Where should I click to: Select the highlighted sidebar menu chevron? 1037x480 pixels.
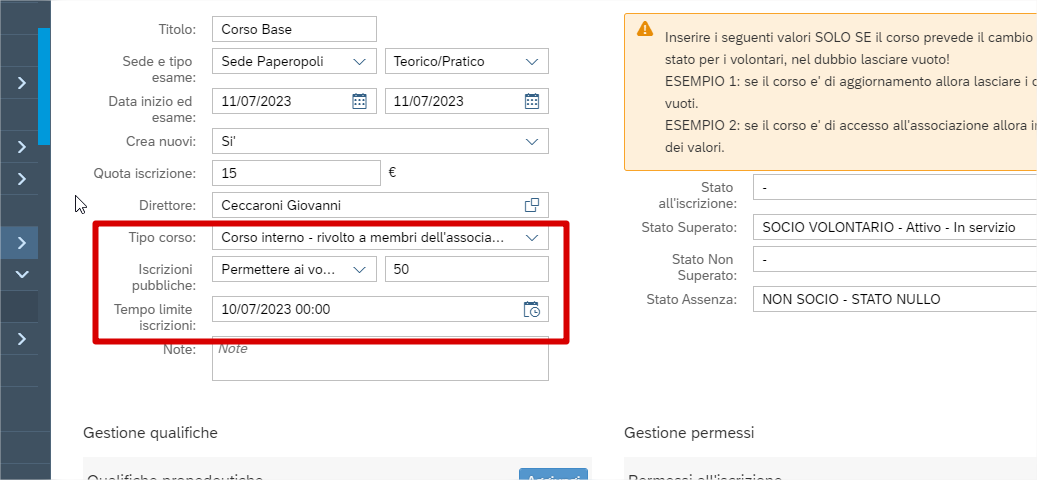pyautogui.click(x=22, y=242)
